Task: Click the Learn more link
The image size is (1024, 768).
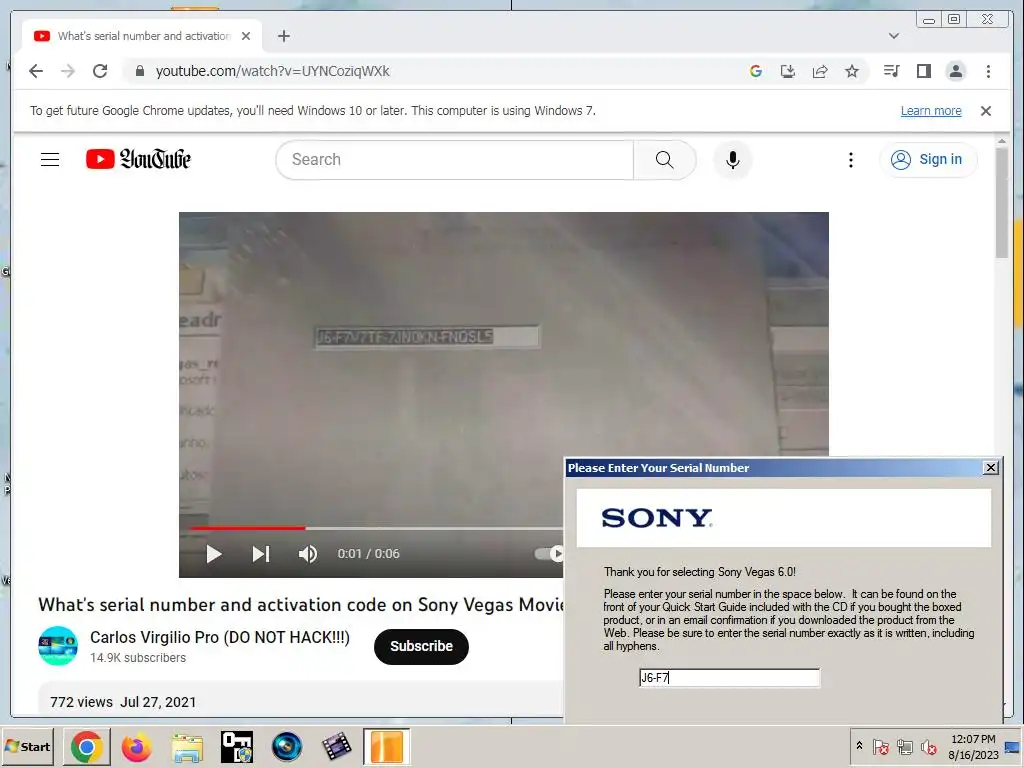Action: 931,111
